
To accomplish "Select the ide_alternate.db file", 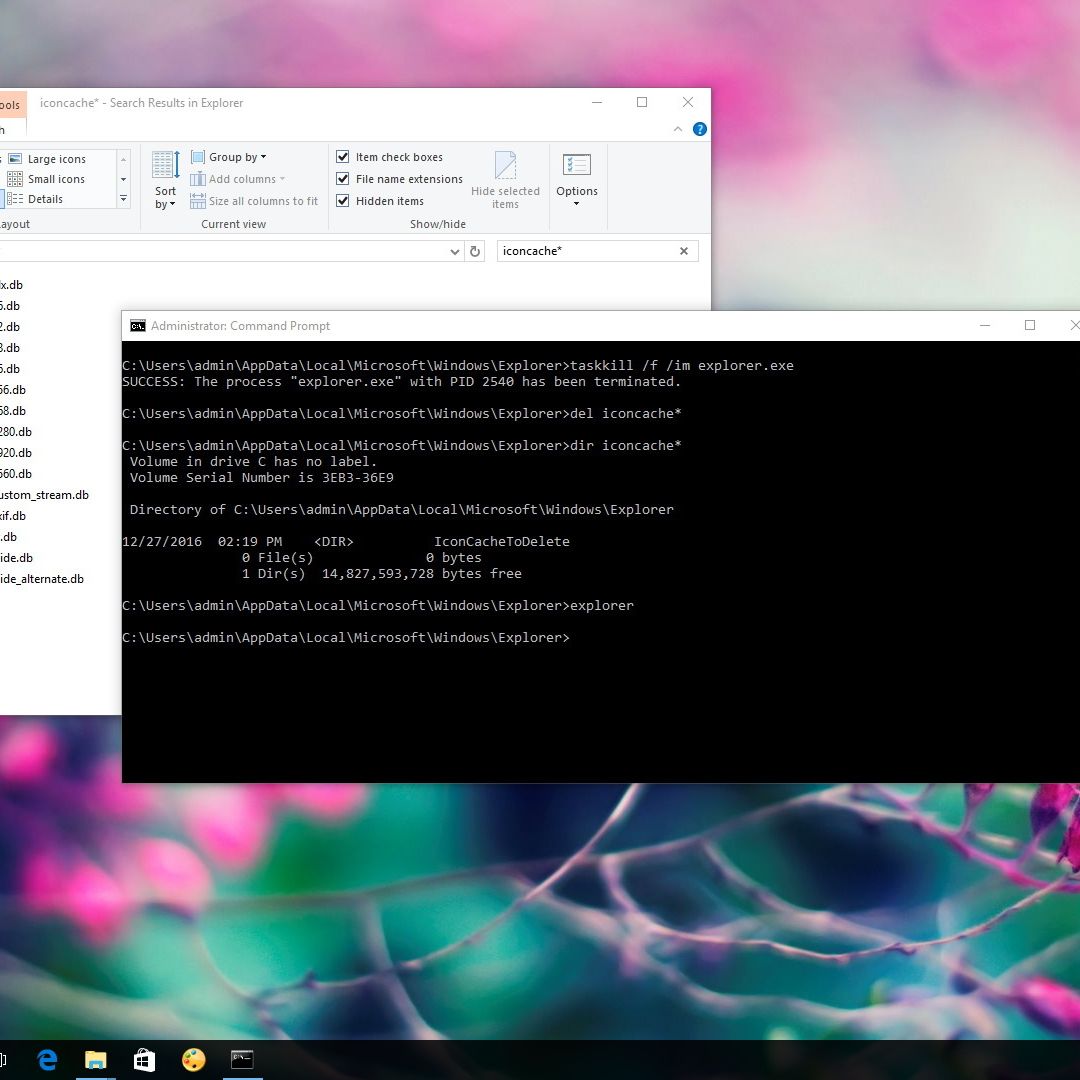I will [42, 579].
